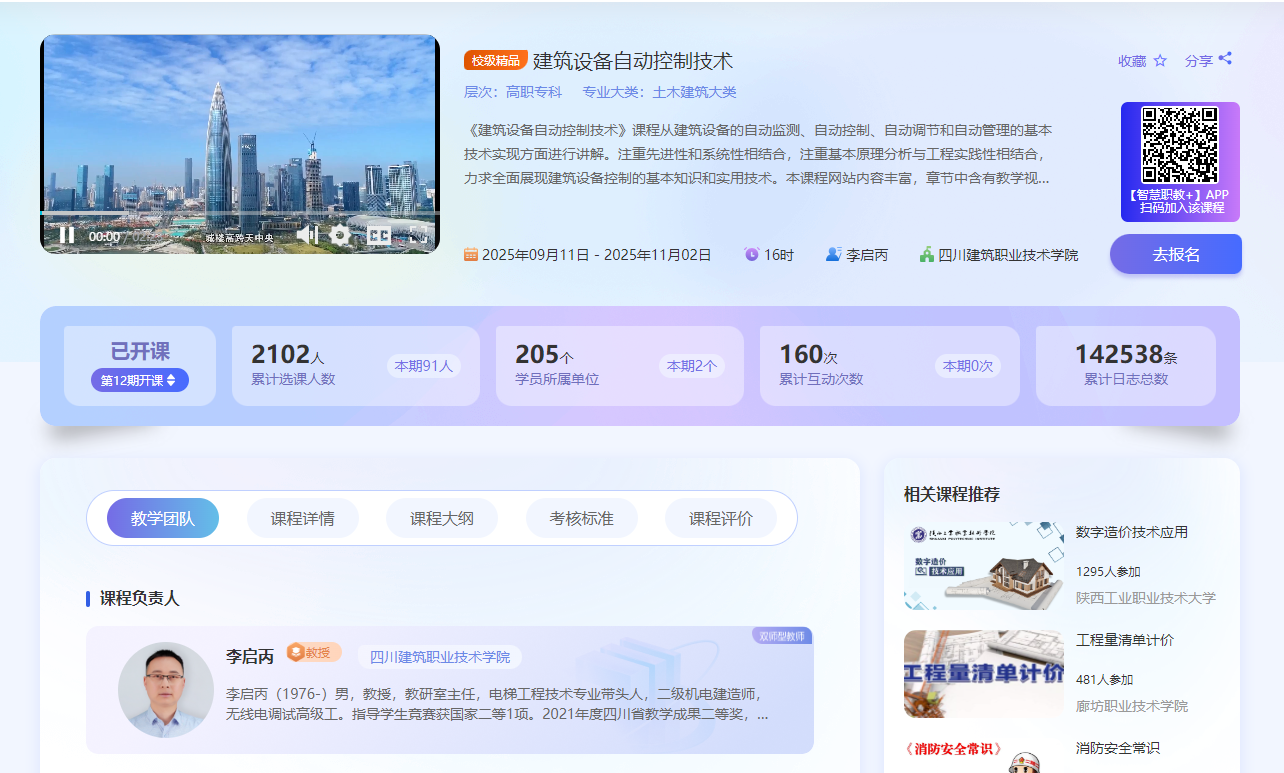Click the clock icon beside 16时
1284x773 pixels.
[x=752, y=255]
